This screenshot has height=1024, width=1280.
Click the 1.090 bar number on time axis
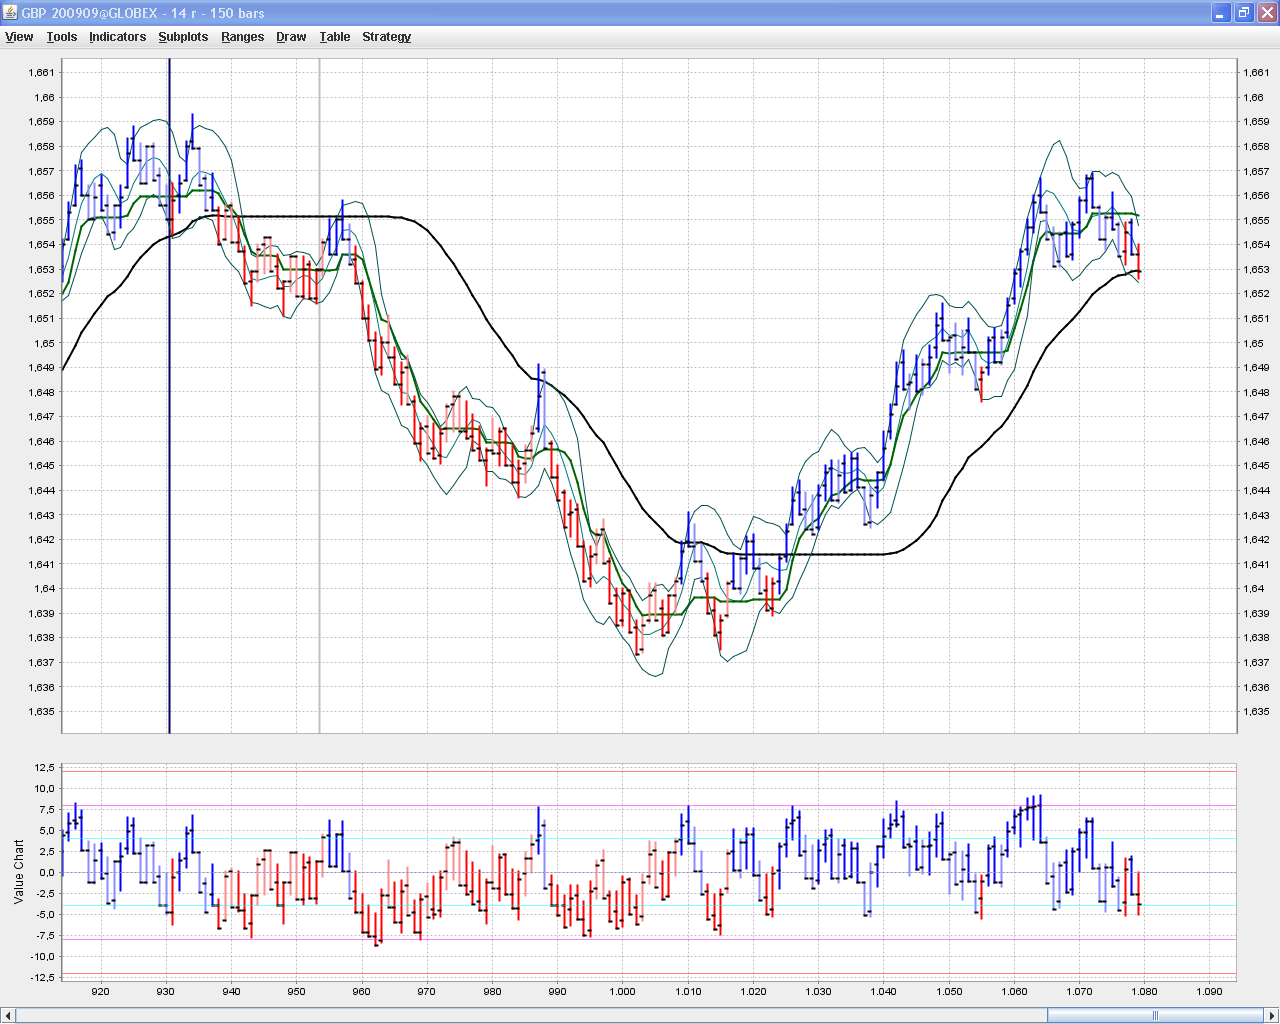pos(1209,992)
